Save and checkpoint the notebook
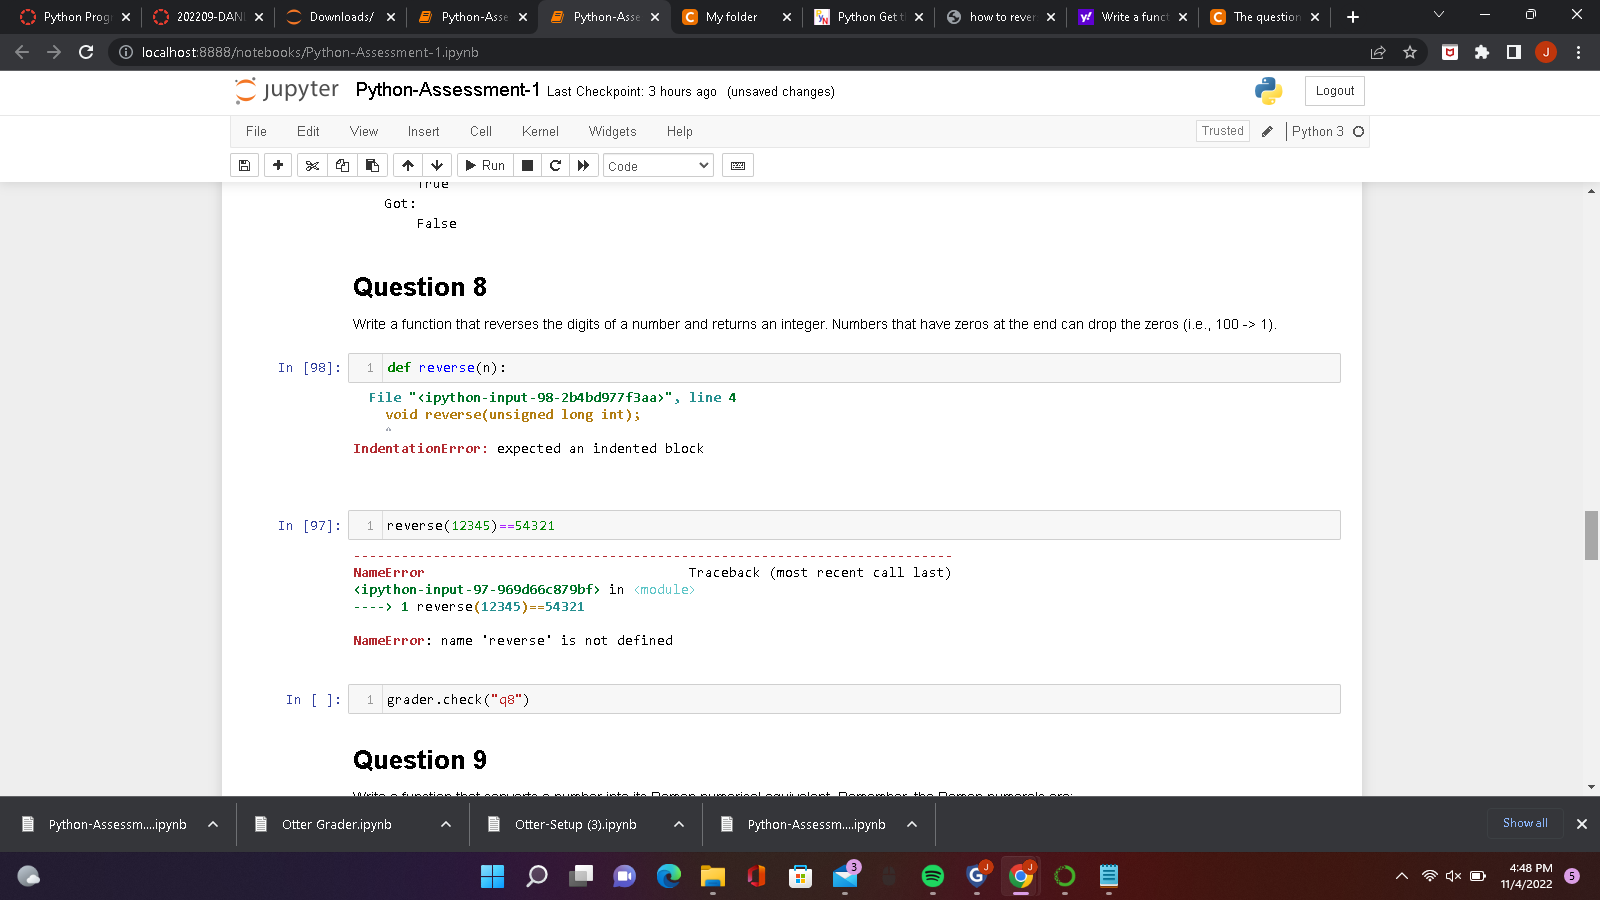1600x900 pixels. pos(244,166)
